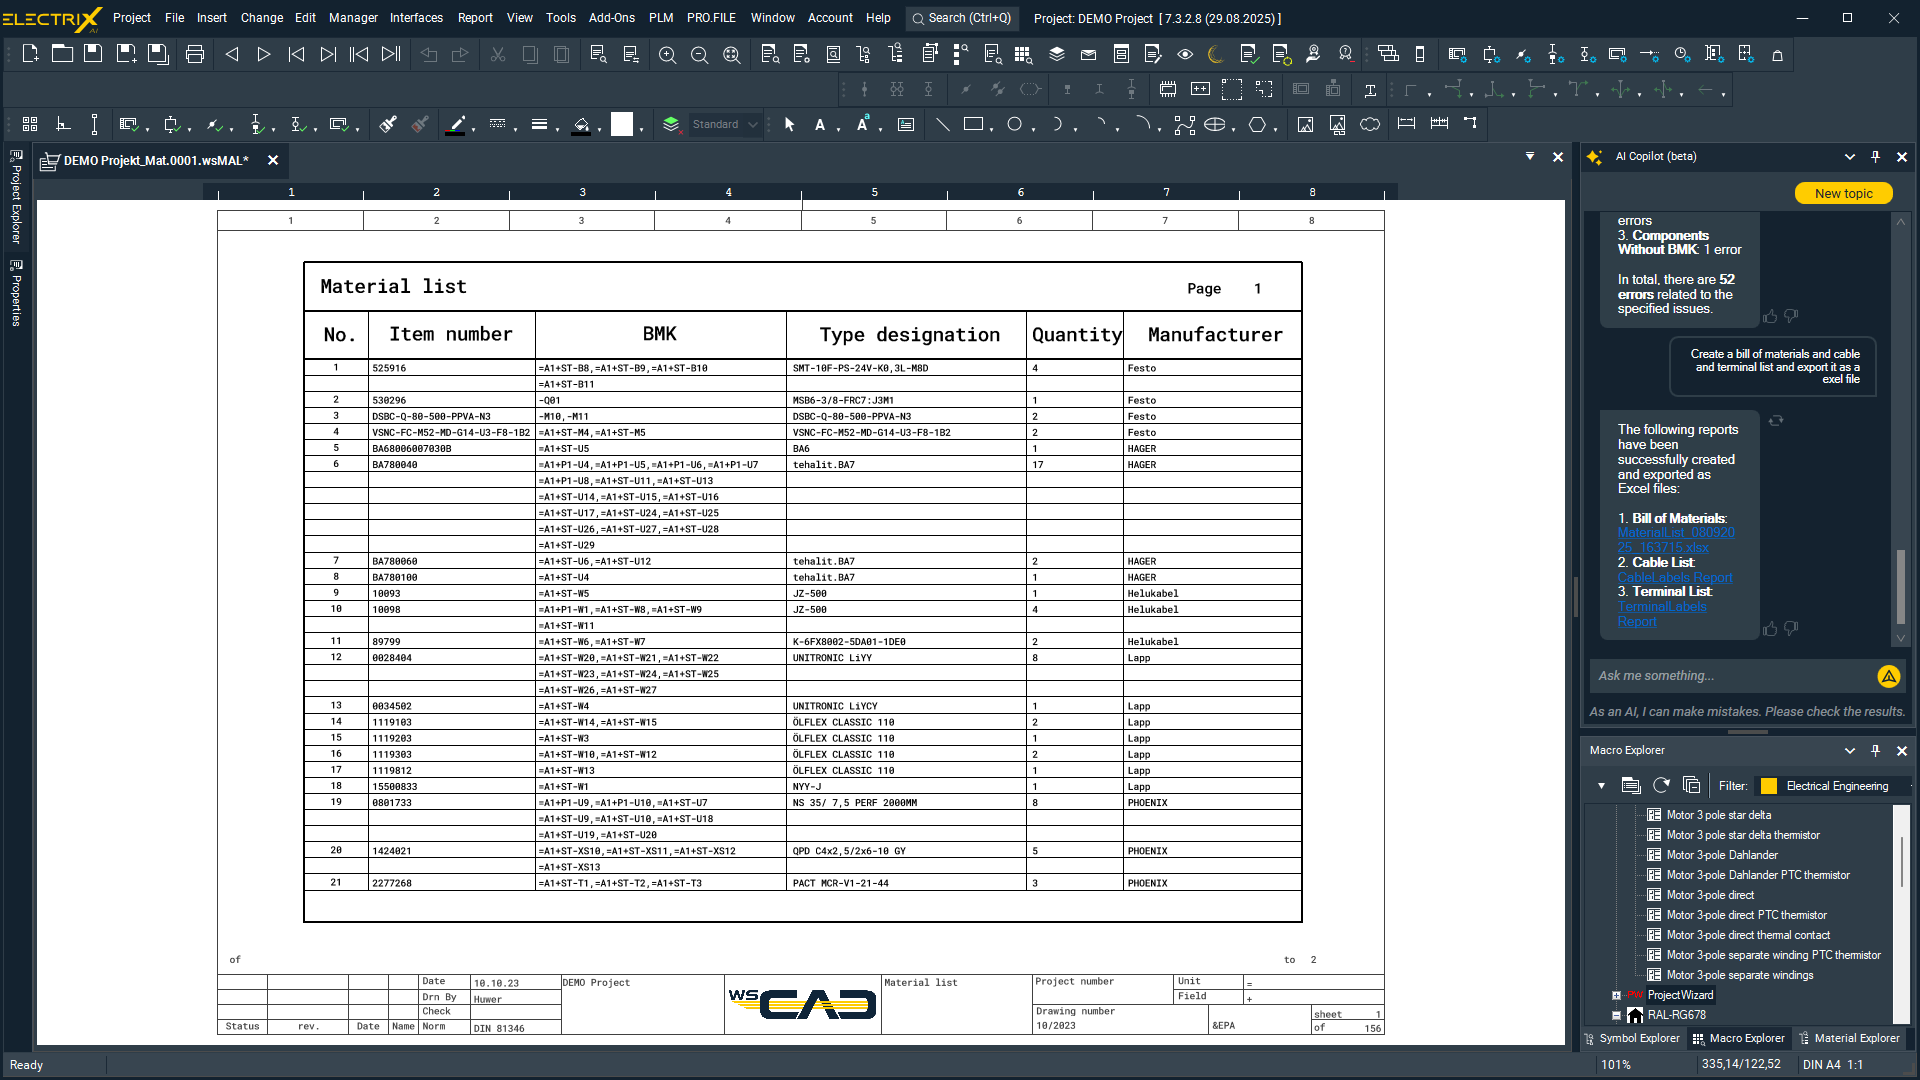This screenshot has height=1080, width=1920.
Task: Click the Zoom in magnifier icon
Action: tap(667, 55)
